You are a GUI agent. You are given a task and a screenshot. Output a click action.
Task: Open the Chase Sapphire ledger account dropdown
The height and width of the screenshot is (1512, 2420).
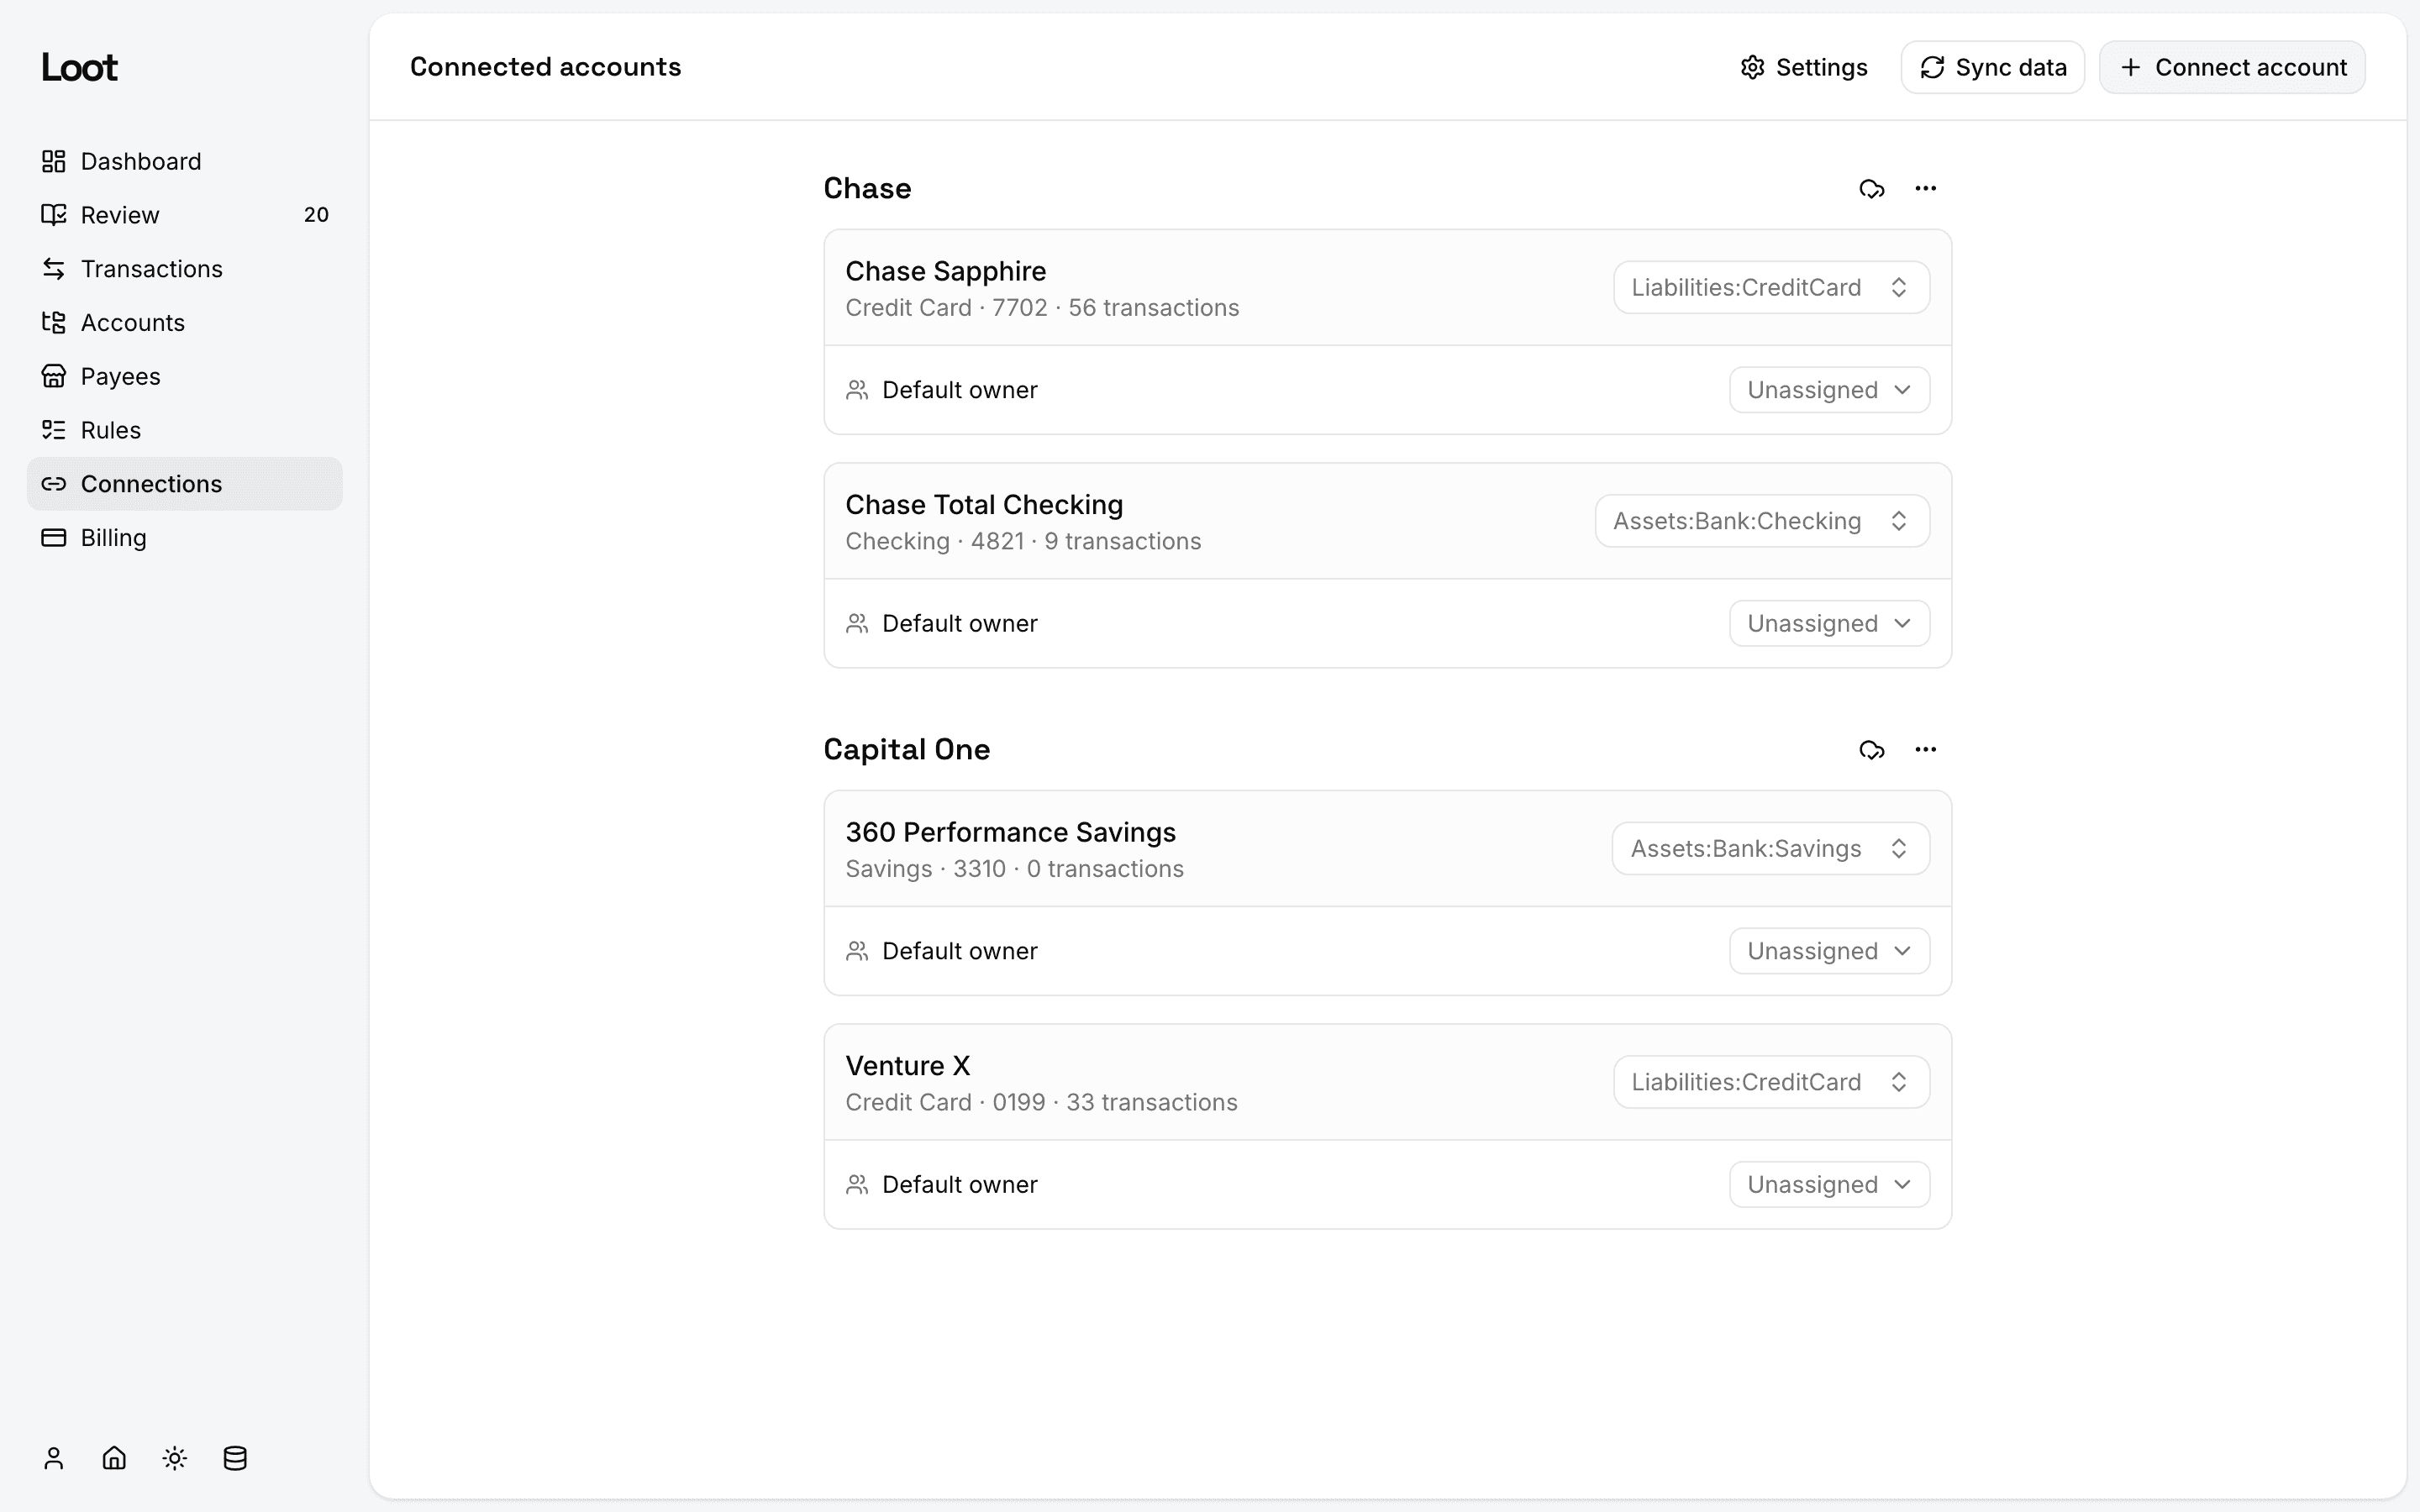tap(1771, 288)
